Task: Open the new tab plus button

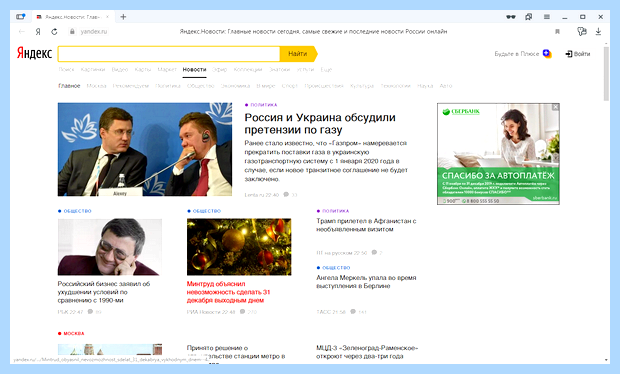Action: [x=123, y=17]
